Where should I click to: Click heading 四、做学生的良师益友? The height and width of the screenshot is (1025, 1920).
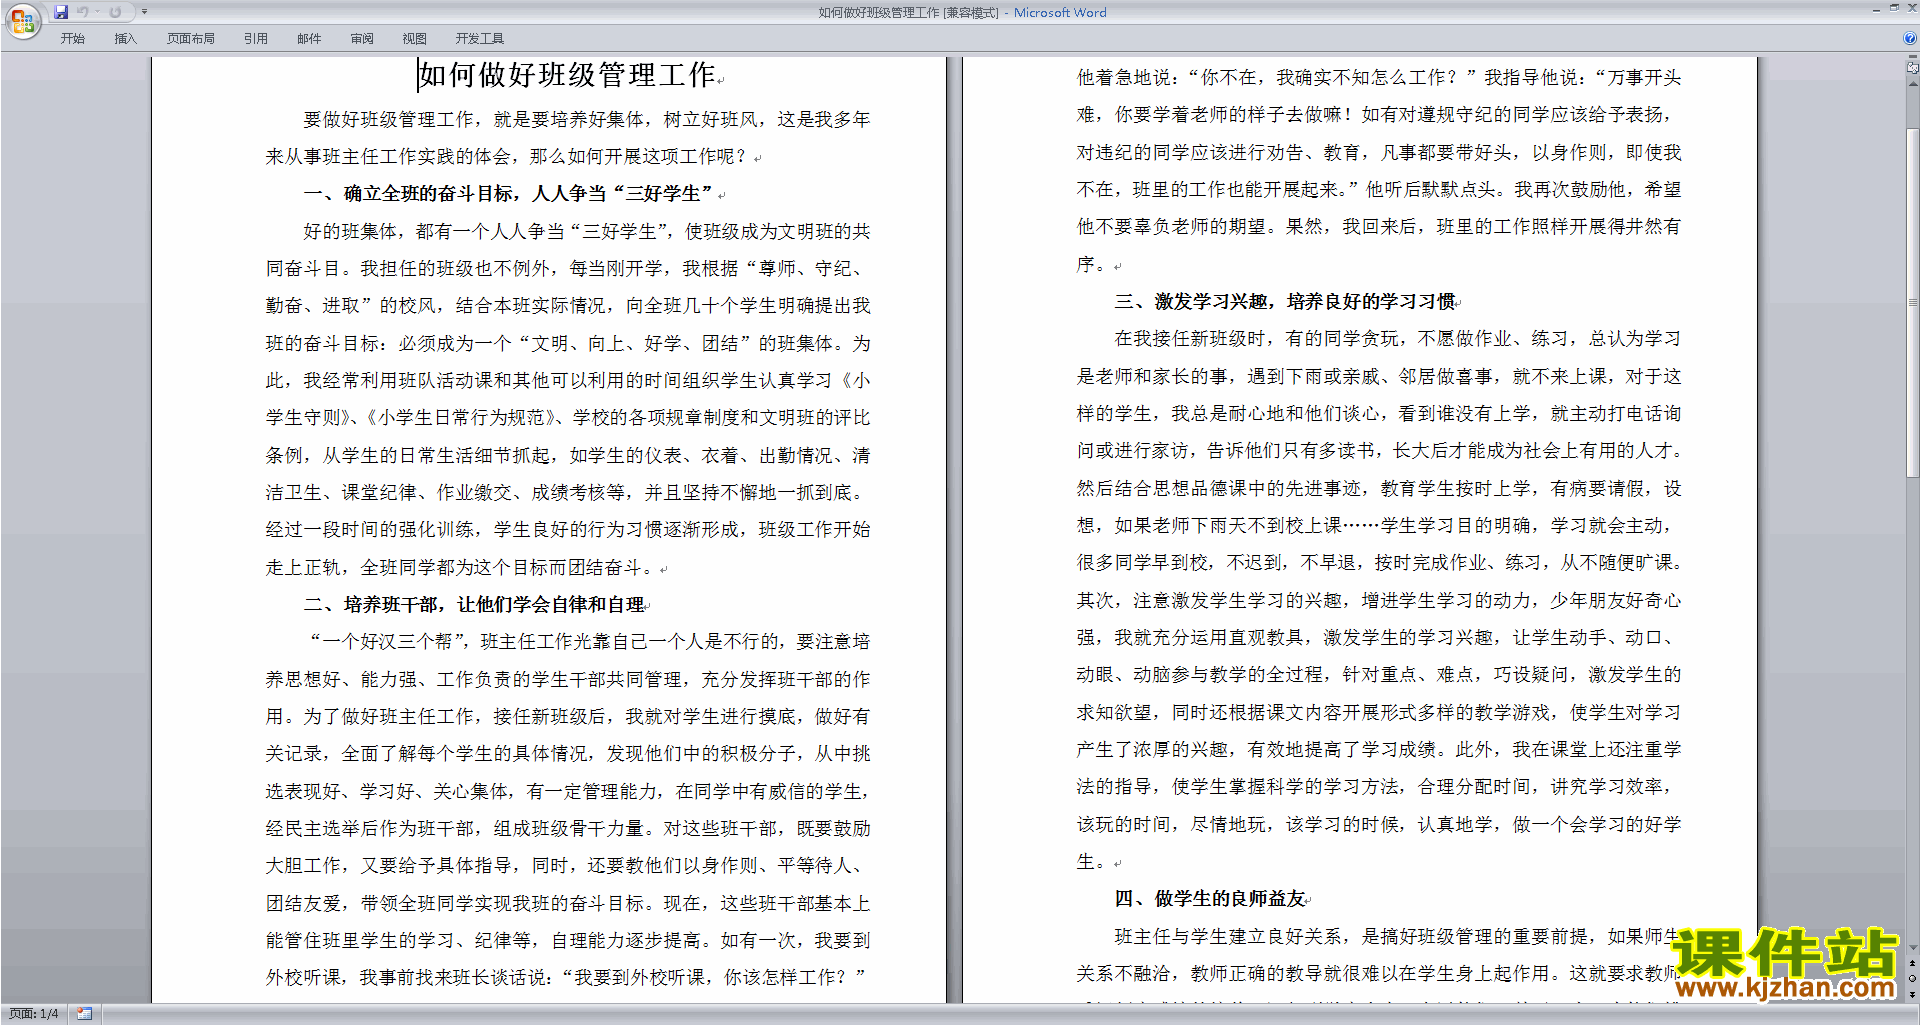(x=1210, y=899)
